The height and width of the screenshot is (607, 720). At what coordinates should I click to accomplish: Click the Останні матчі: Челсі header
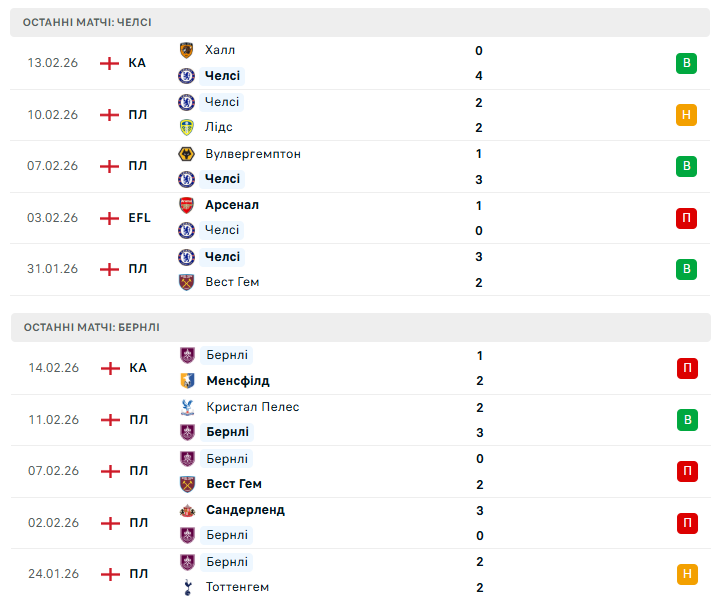[x=88, y=22]
